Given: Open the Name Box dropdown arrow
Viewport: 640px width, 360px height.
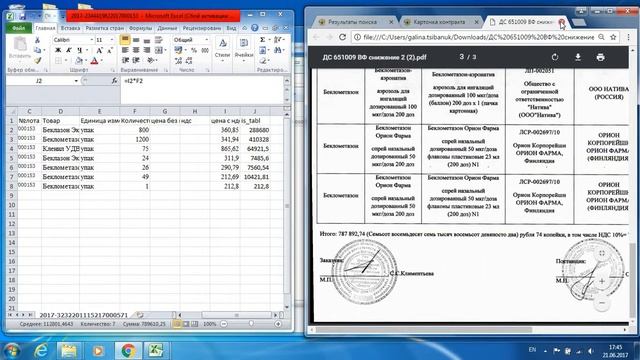Looking at the screenshot, I should tap(76, 81).
